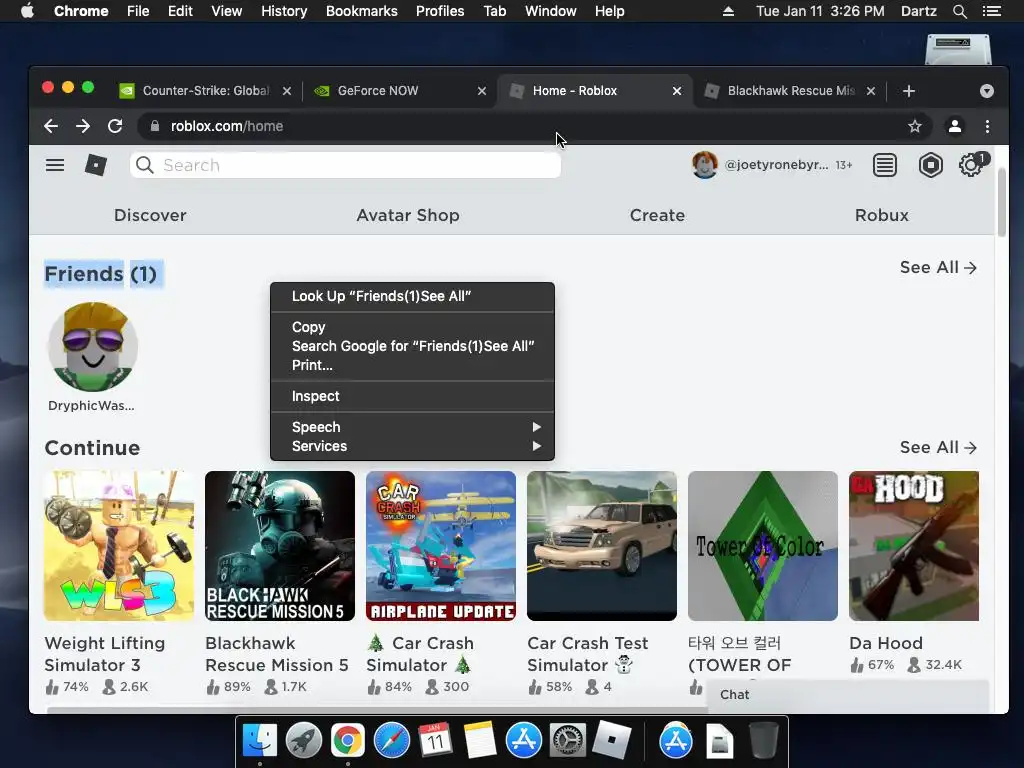This screenshot has width=1024, height=768.
Task: Open the Create page link
Action: (657, 215)
